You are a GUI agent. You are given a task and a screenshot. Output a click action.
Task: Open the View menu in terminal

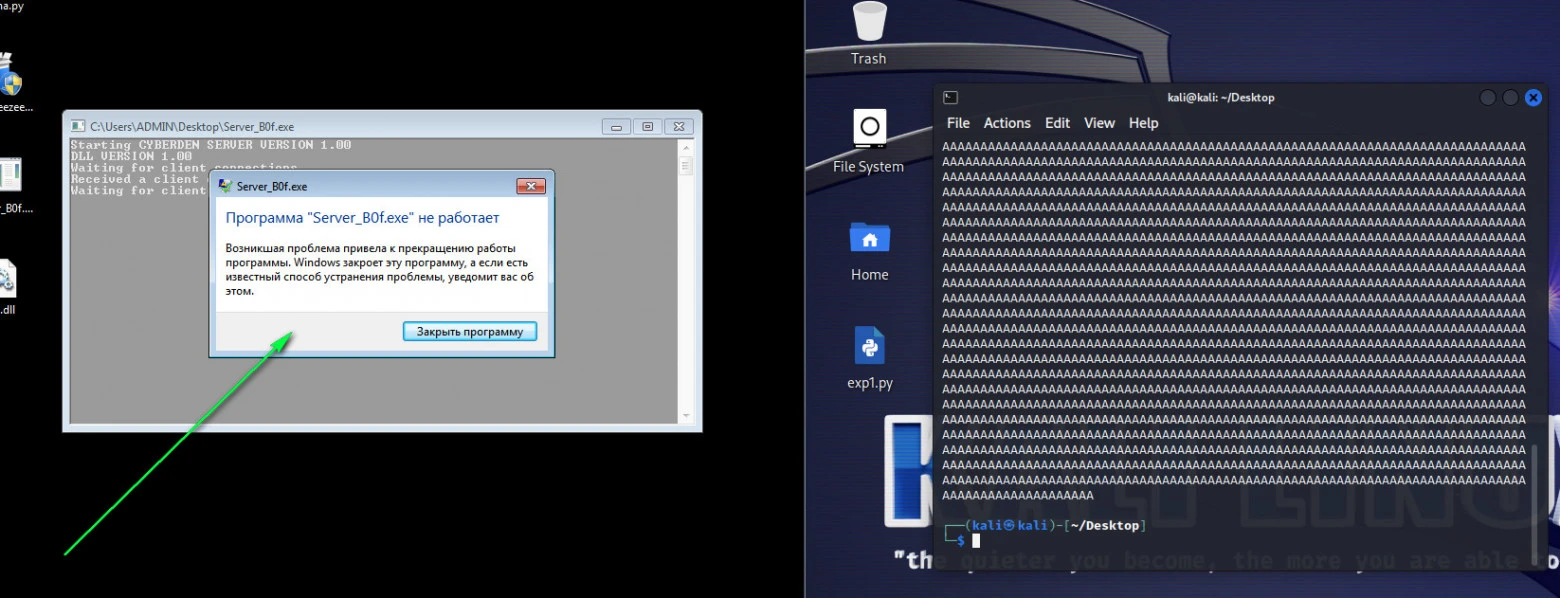[1099, 123]
